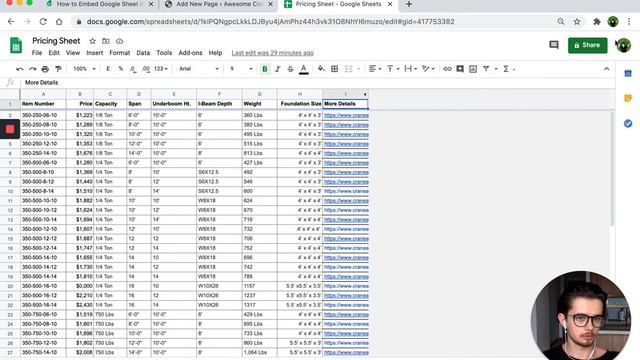Viewport: 640px width, 360px height.
Task: Open the Arial font dropdown
Action: (199, 69)
